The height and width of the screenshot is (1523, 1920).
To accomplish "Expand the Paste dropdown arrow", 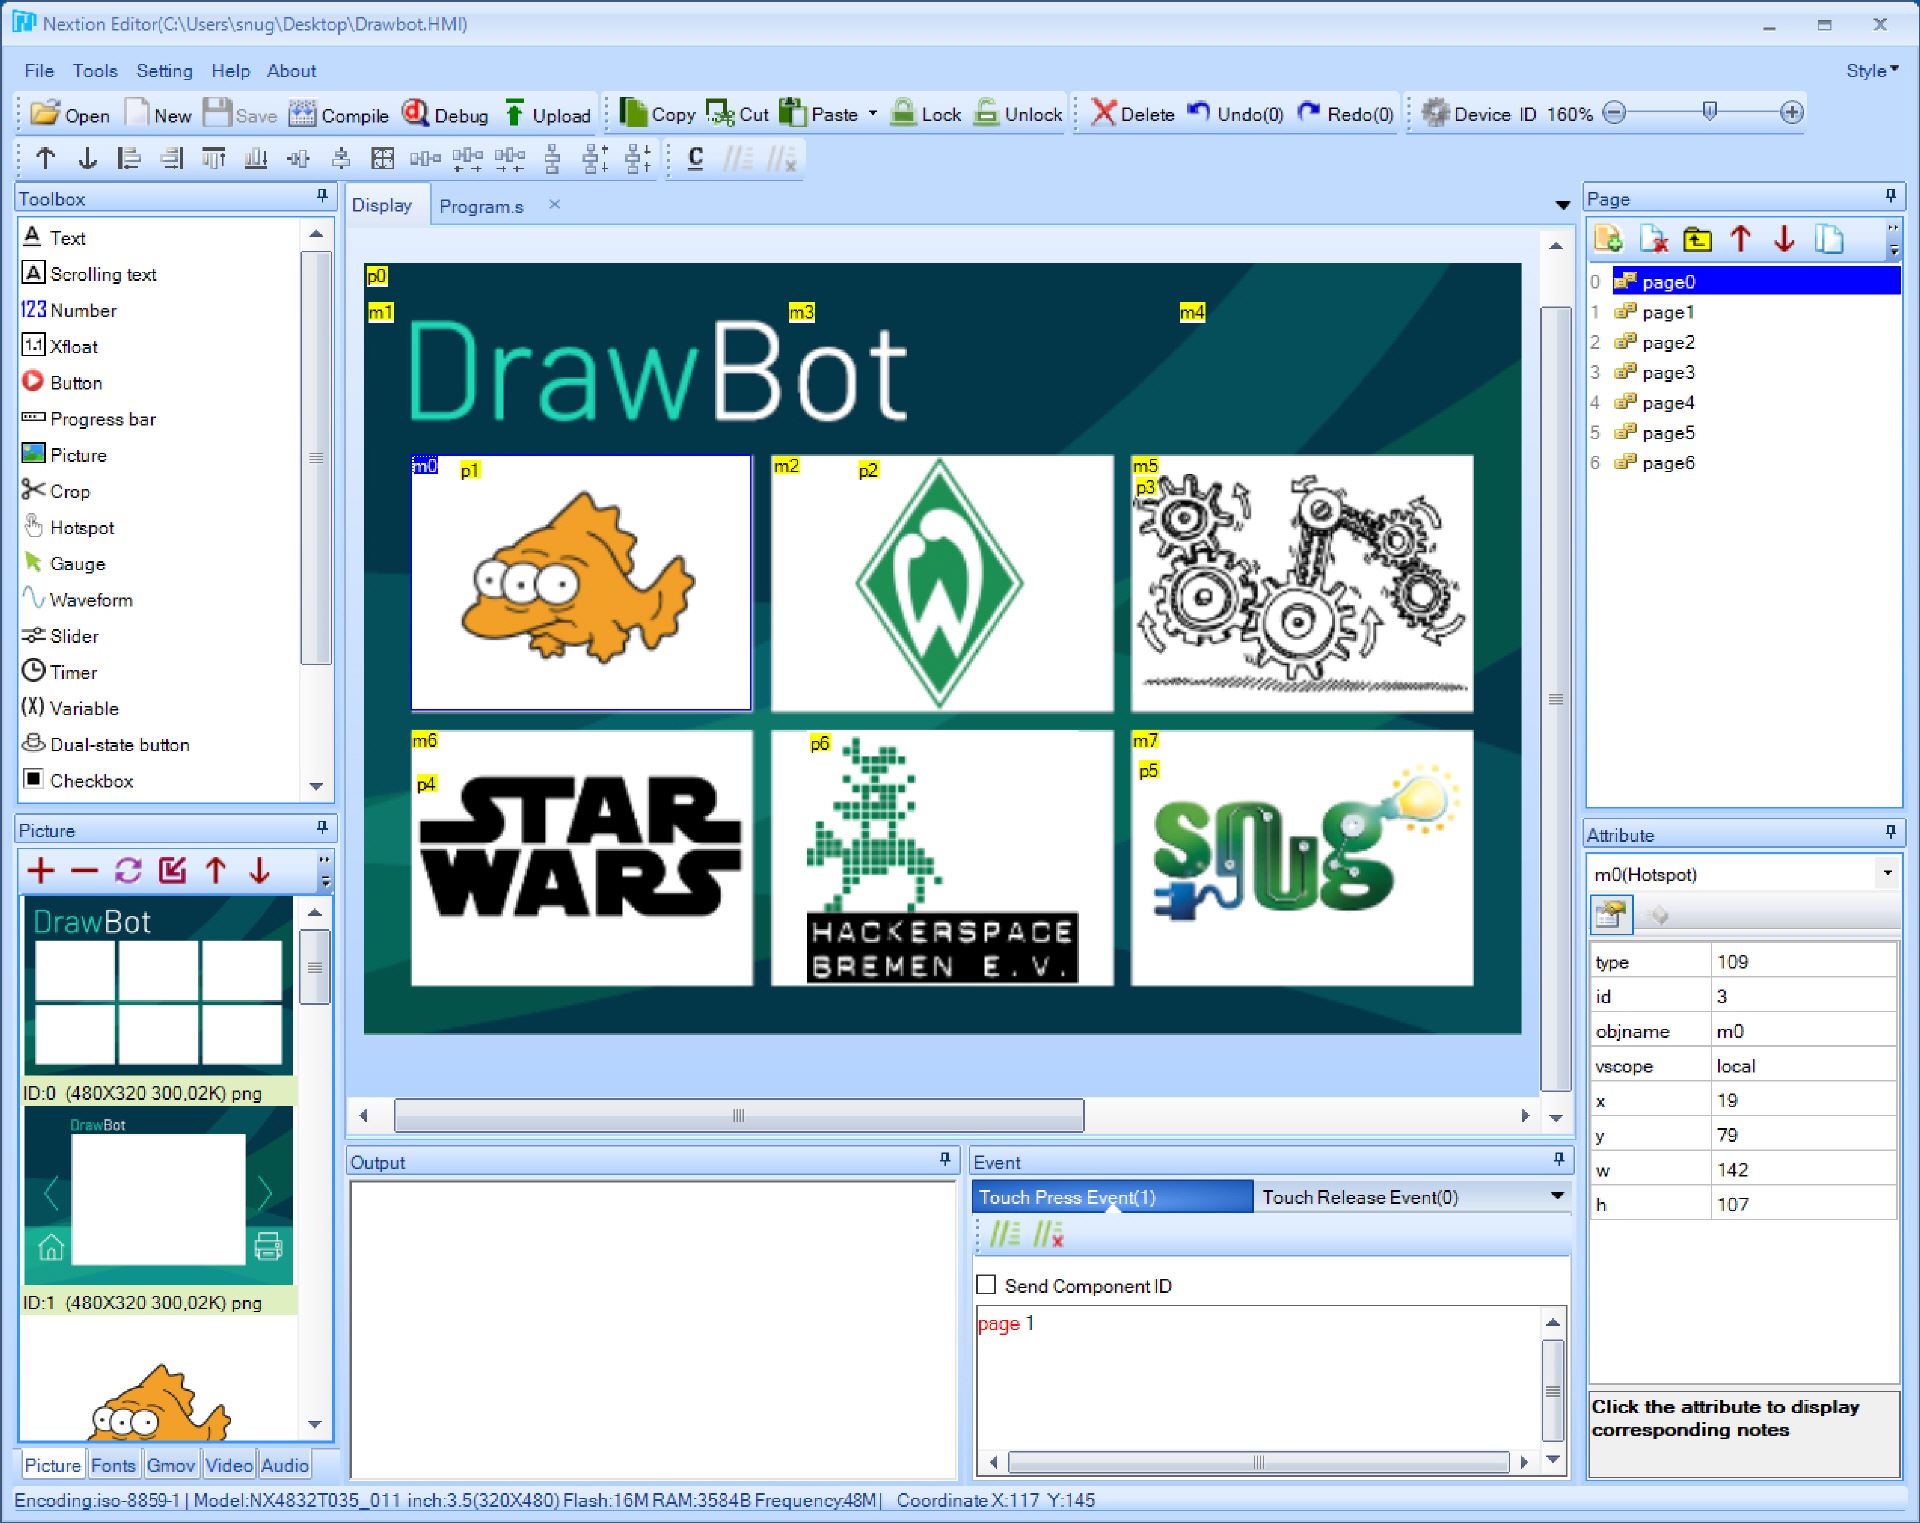I will point(872,113).
